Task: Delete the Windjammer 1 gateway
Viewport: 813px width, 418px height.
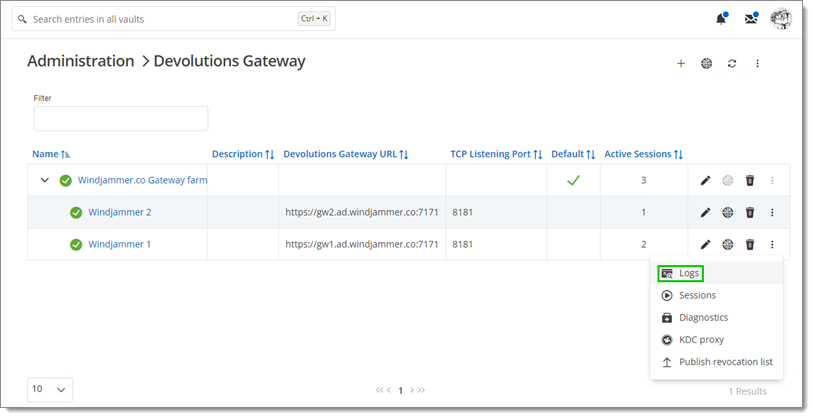Action: pyautogui.click(x=750, y=244)
